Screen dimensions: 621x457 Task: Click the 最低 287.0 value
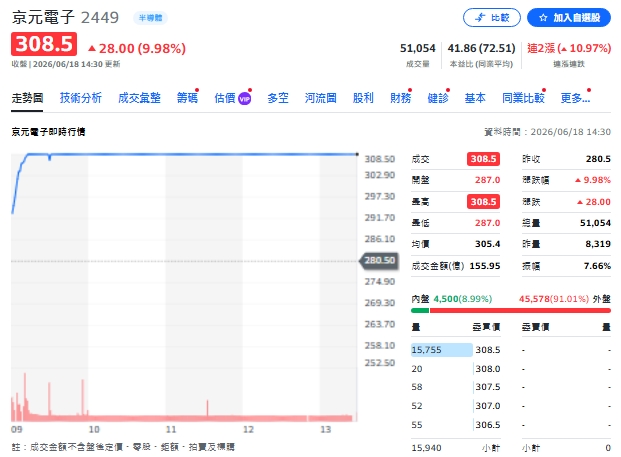pyautogui.click(x=488, y=223)
